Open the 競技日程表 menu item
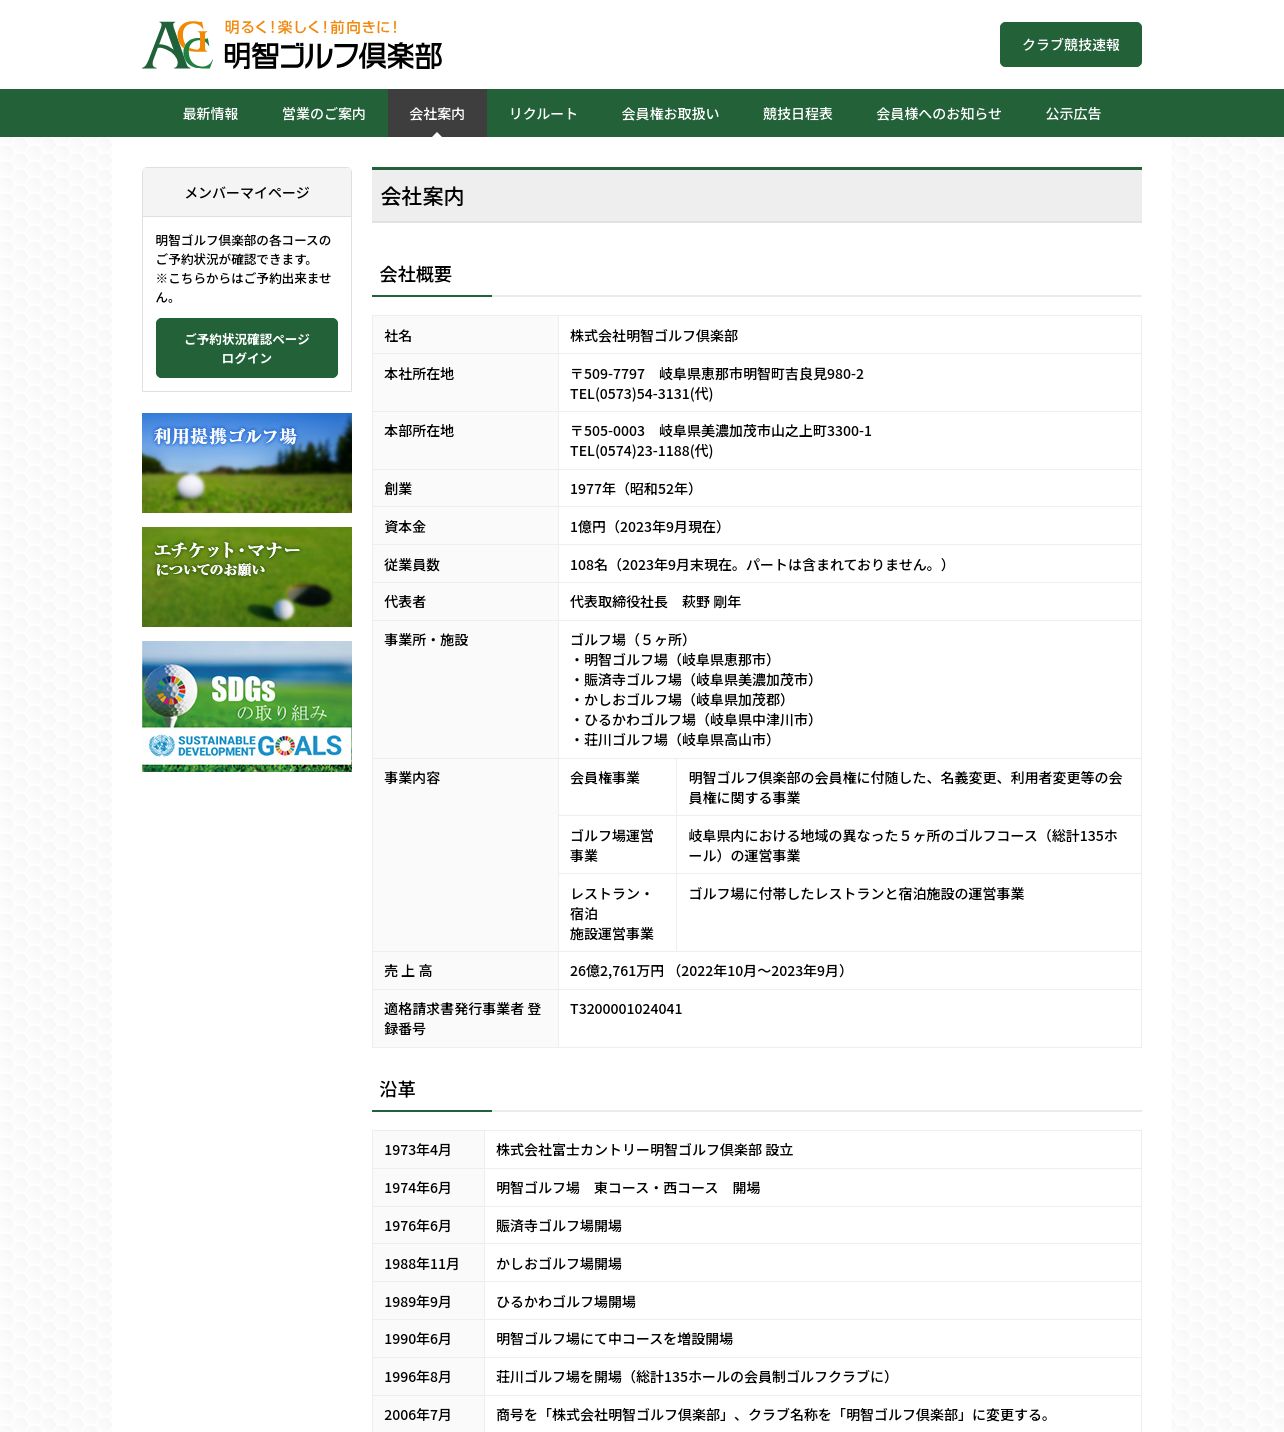The height and width of the screenshot is (1432, 1284). coord(797,113)
